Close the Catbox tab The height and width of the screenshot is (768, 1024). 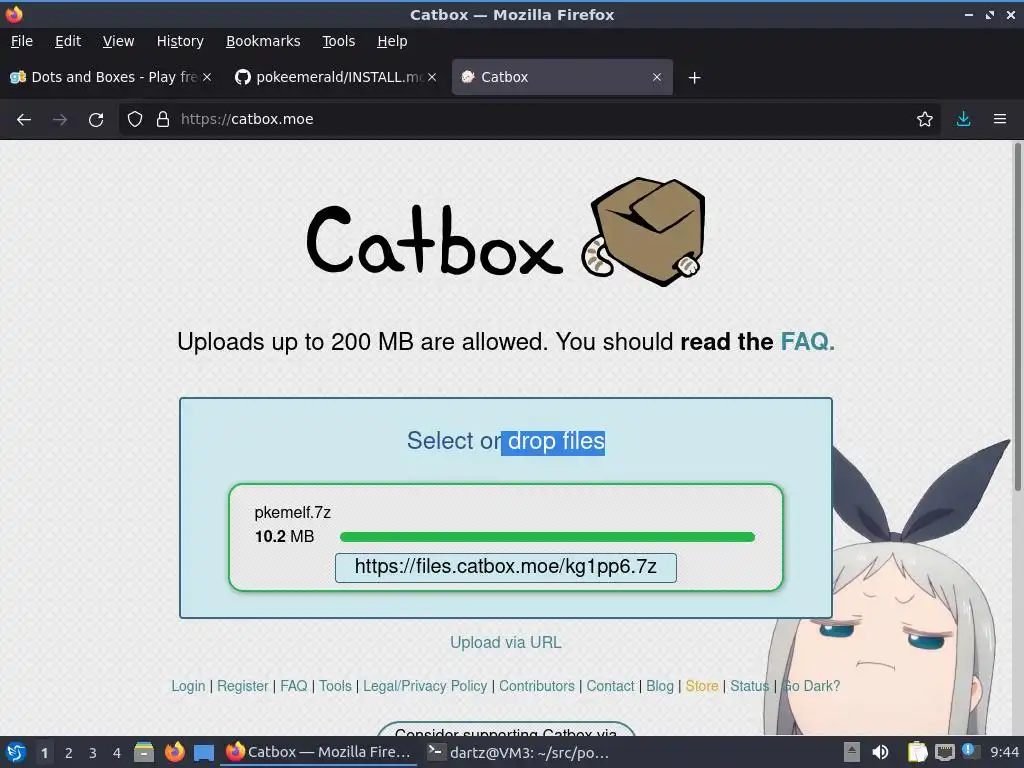pyautogui.click(x=657, y=77)
